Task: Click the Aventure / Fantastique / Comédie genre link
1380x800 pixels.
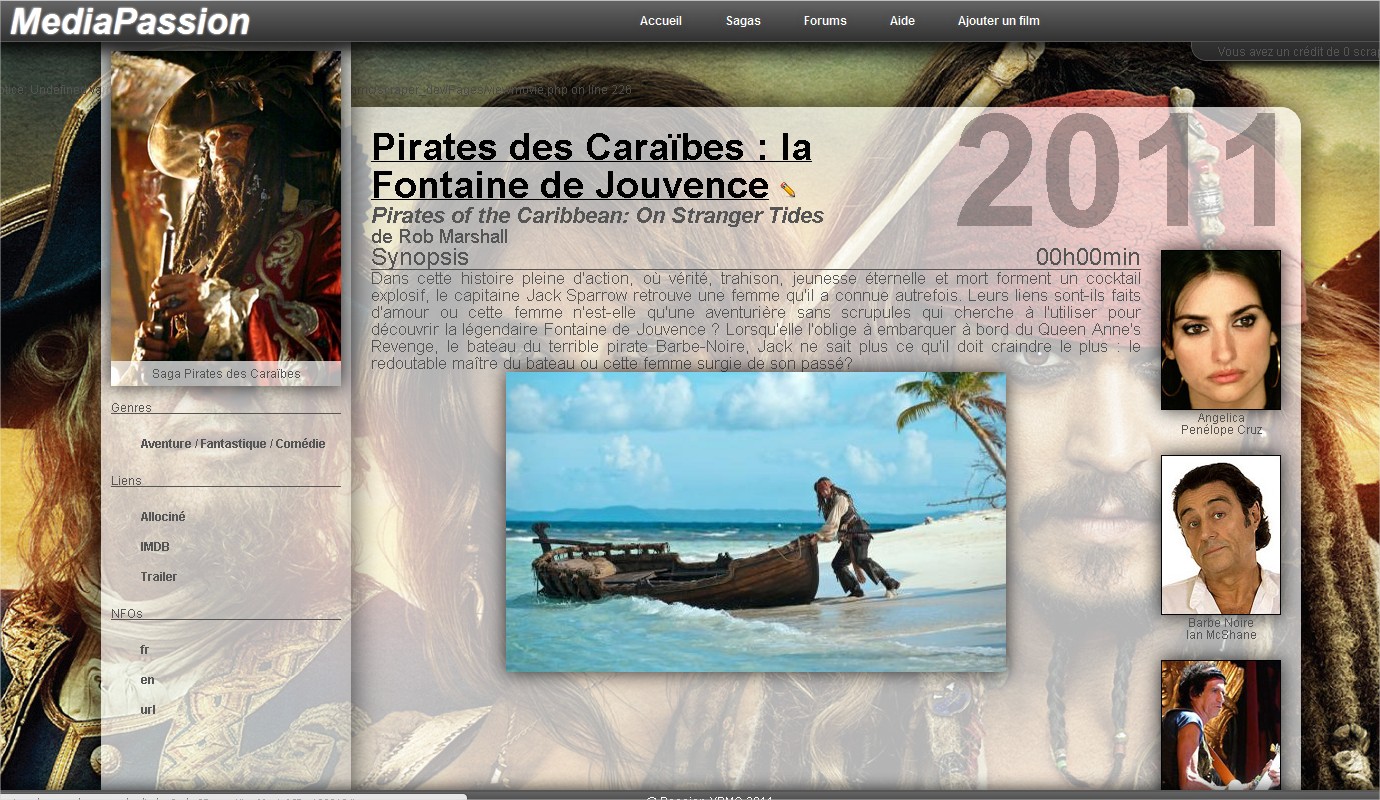Action: [233, 444]
